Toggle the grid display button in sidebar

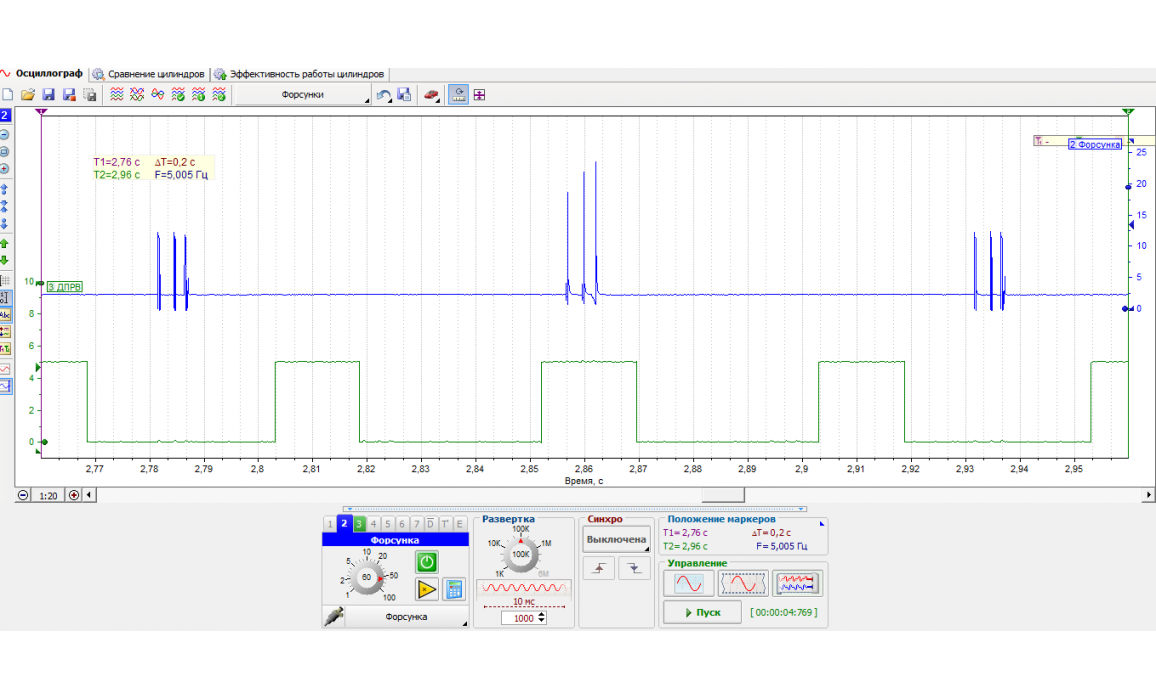pos(5,281)
